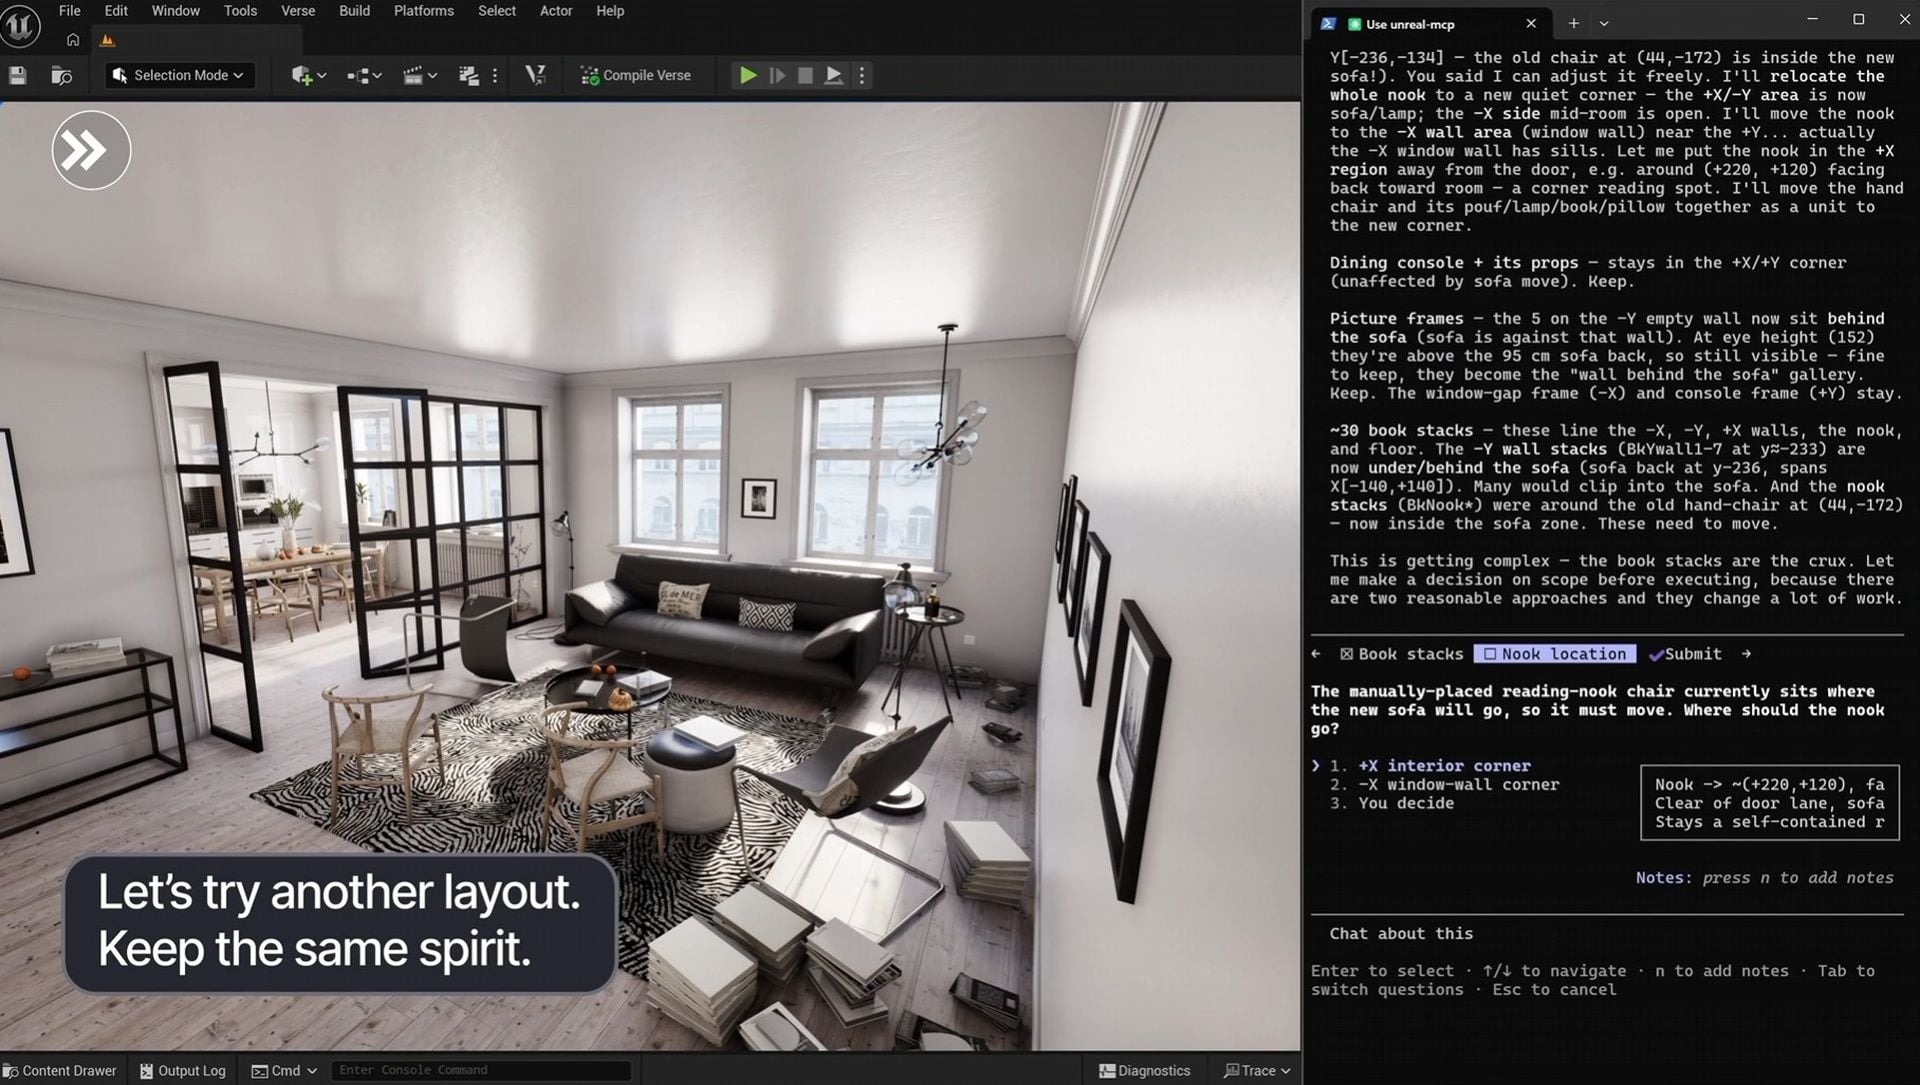Click the Unreal Engine logo icon
Image resolution: width=1920 pixels, height=1085 pixels.
(x=19, y=25)
